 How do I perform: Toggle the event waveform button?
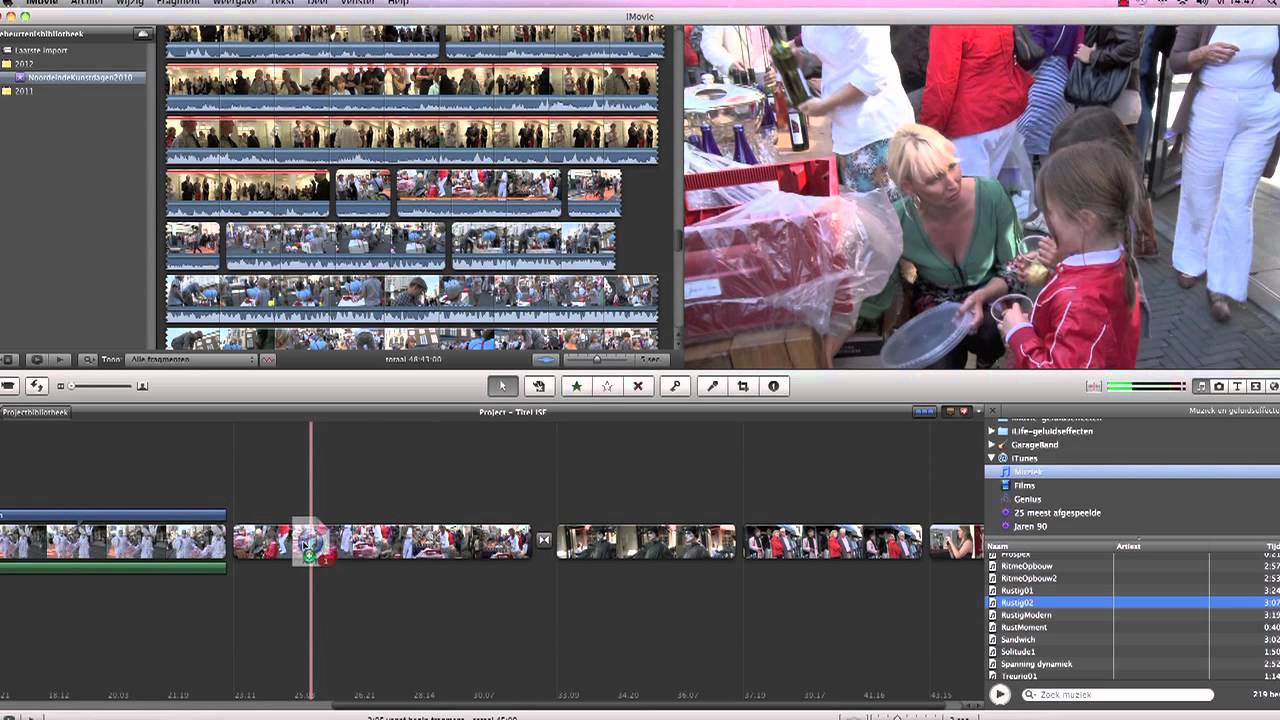(x=546, y=359)
